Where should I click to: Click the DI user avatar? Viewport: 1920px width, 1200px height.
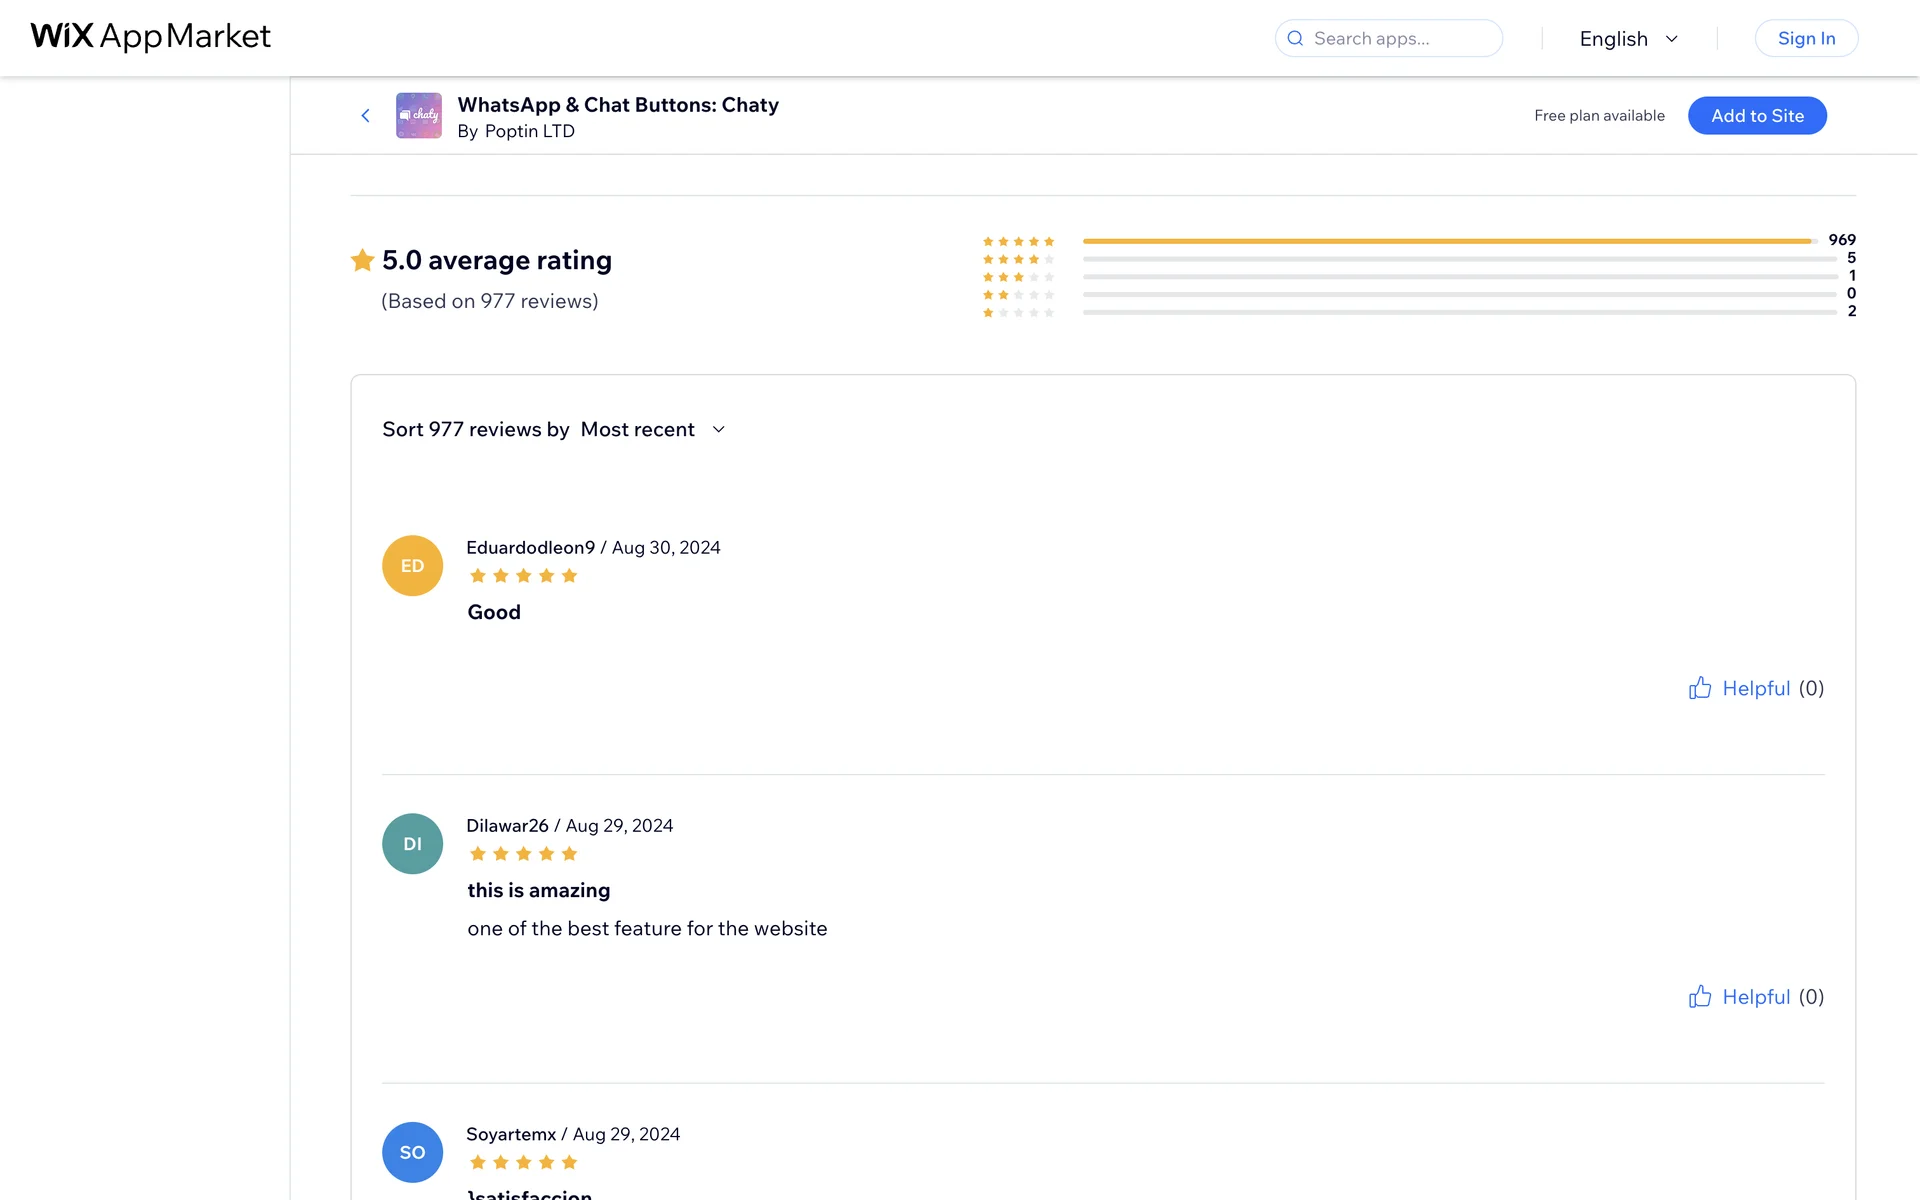point(412,844)
